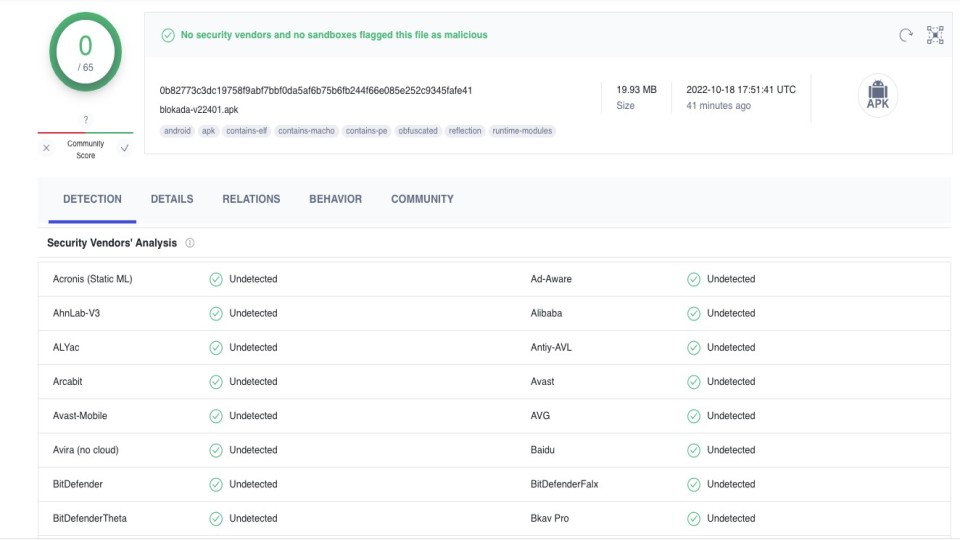
Task: Click the 2022-10-18 17:51:41 UTC timestamp
Action: (741, 89)
